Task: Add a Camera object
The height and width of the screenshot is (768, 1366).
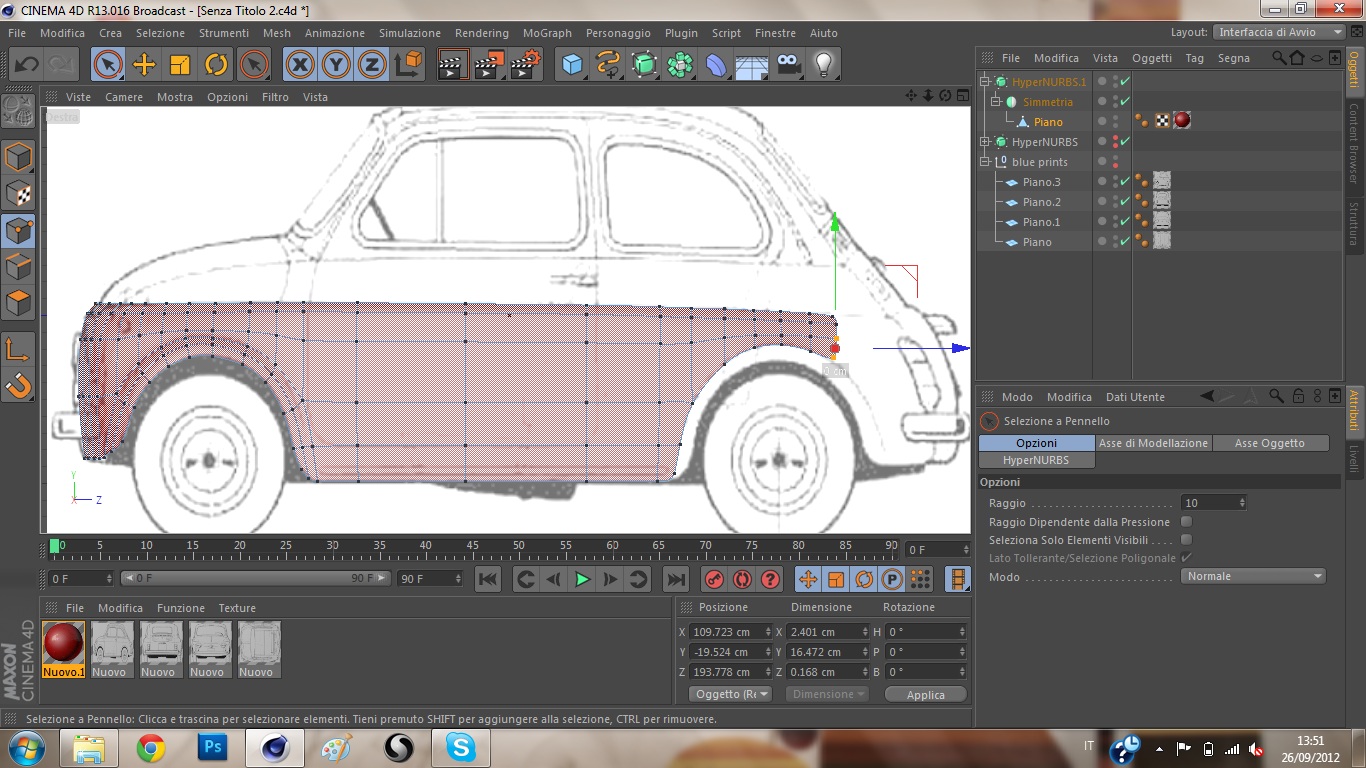Action: point(789,65)
